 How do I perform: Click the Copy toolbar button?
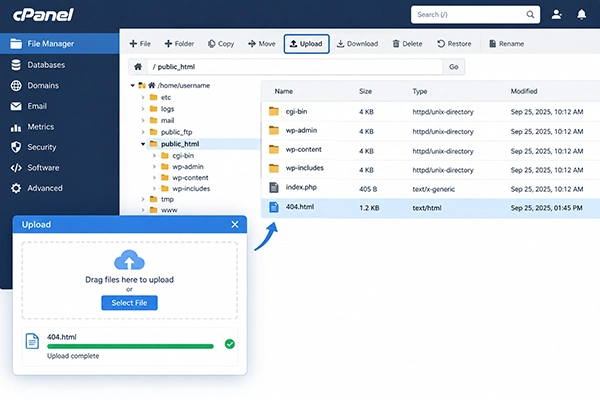coord(221,44)
